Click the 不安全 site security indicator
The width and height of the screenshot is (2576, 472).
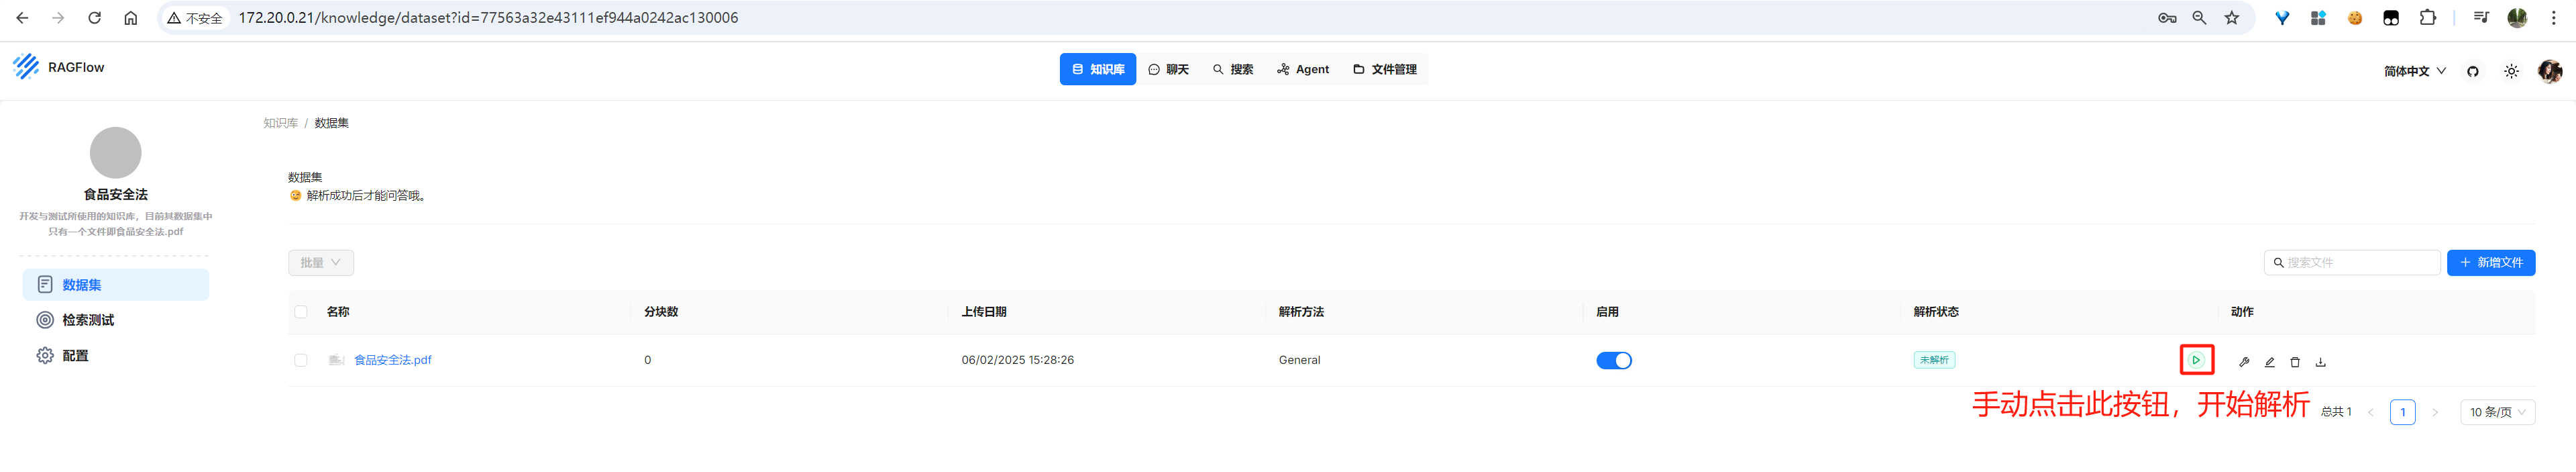(x=195, y=18)
